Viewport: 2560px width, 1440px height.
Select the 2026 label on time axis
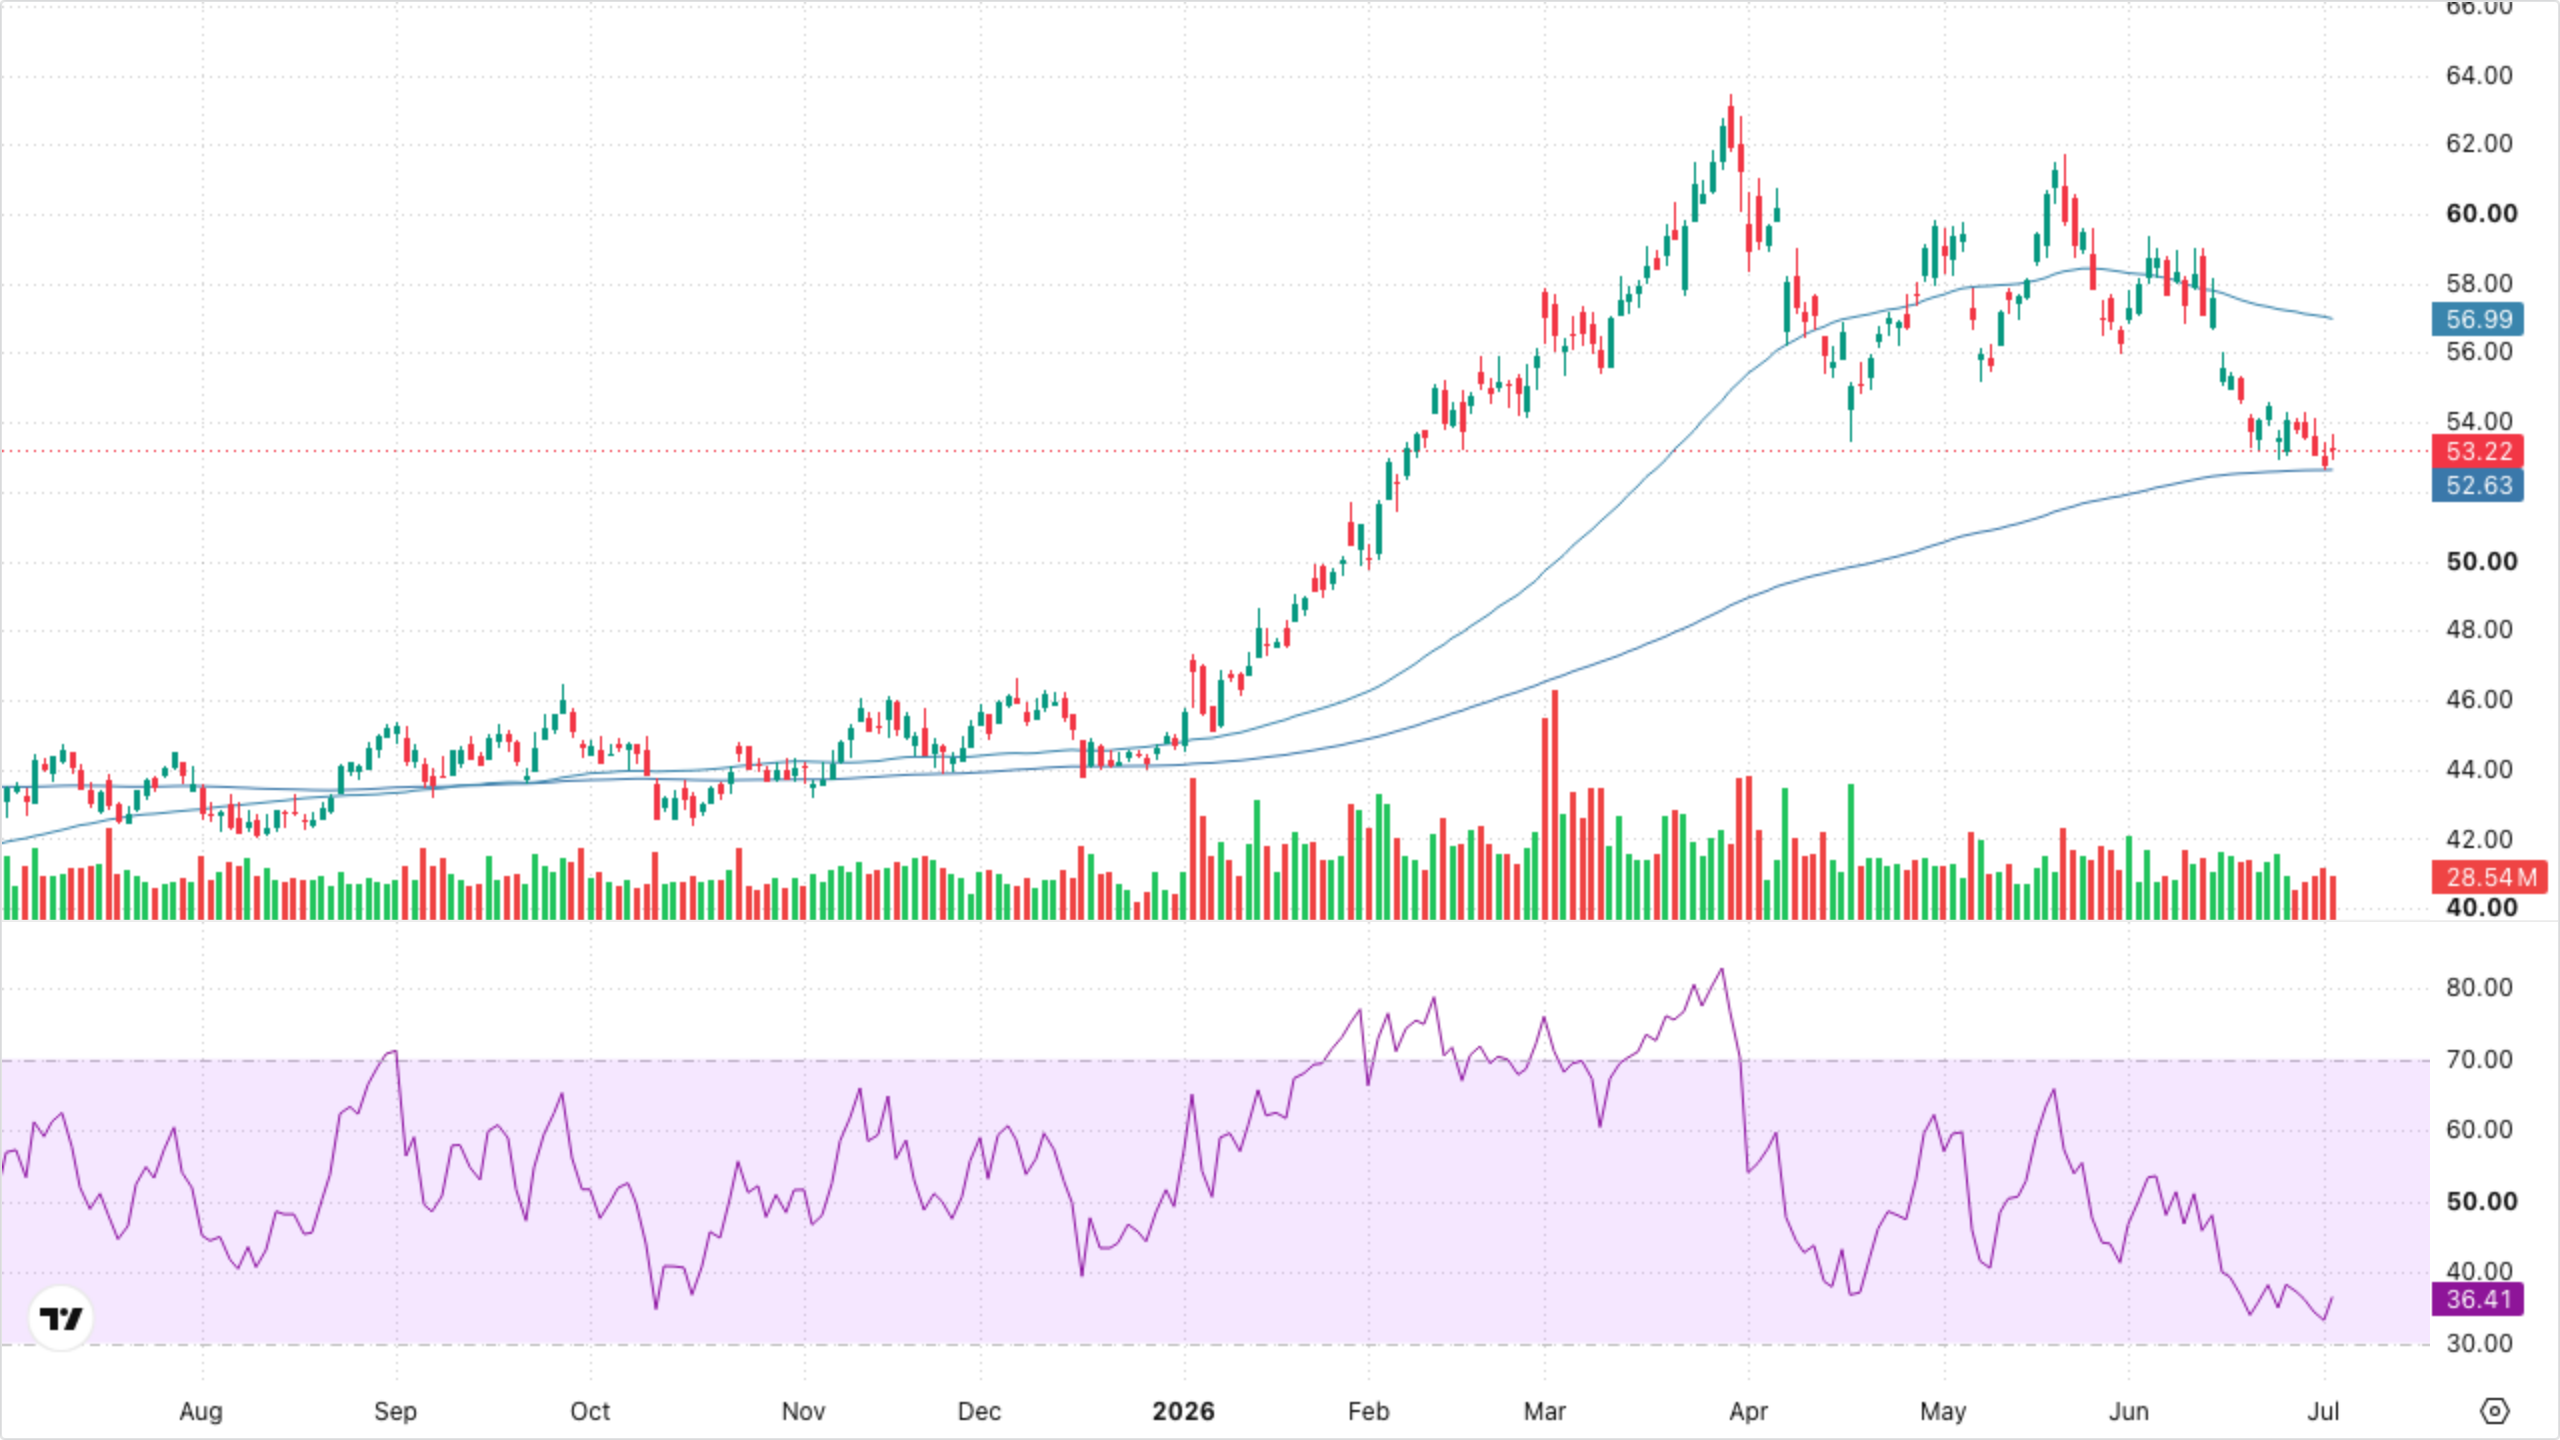pos(1183,1411)
